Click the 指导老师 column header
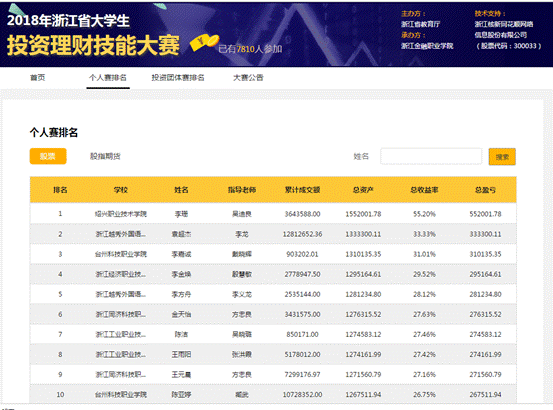Image resolution: width=553 pixels, height=410 pixels. (x=242, y=190)
